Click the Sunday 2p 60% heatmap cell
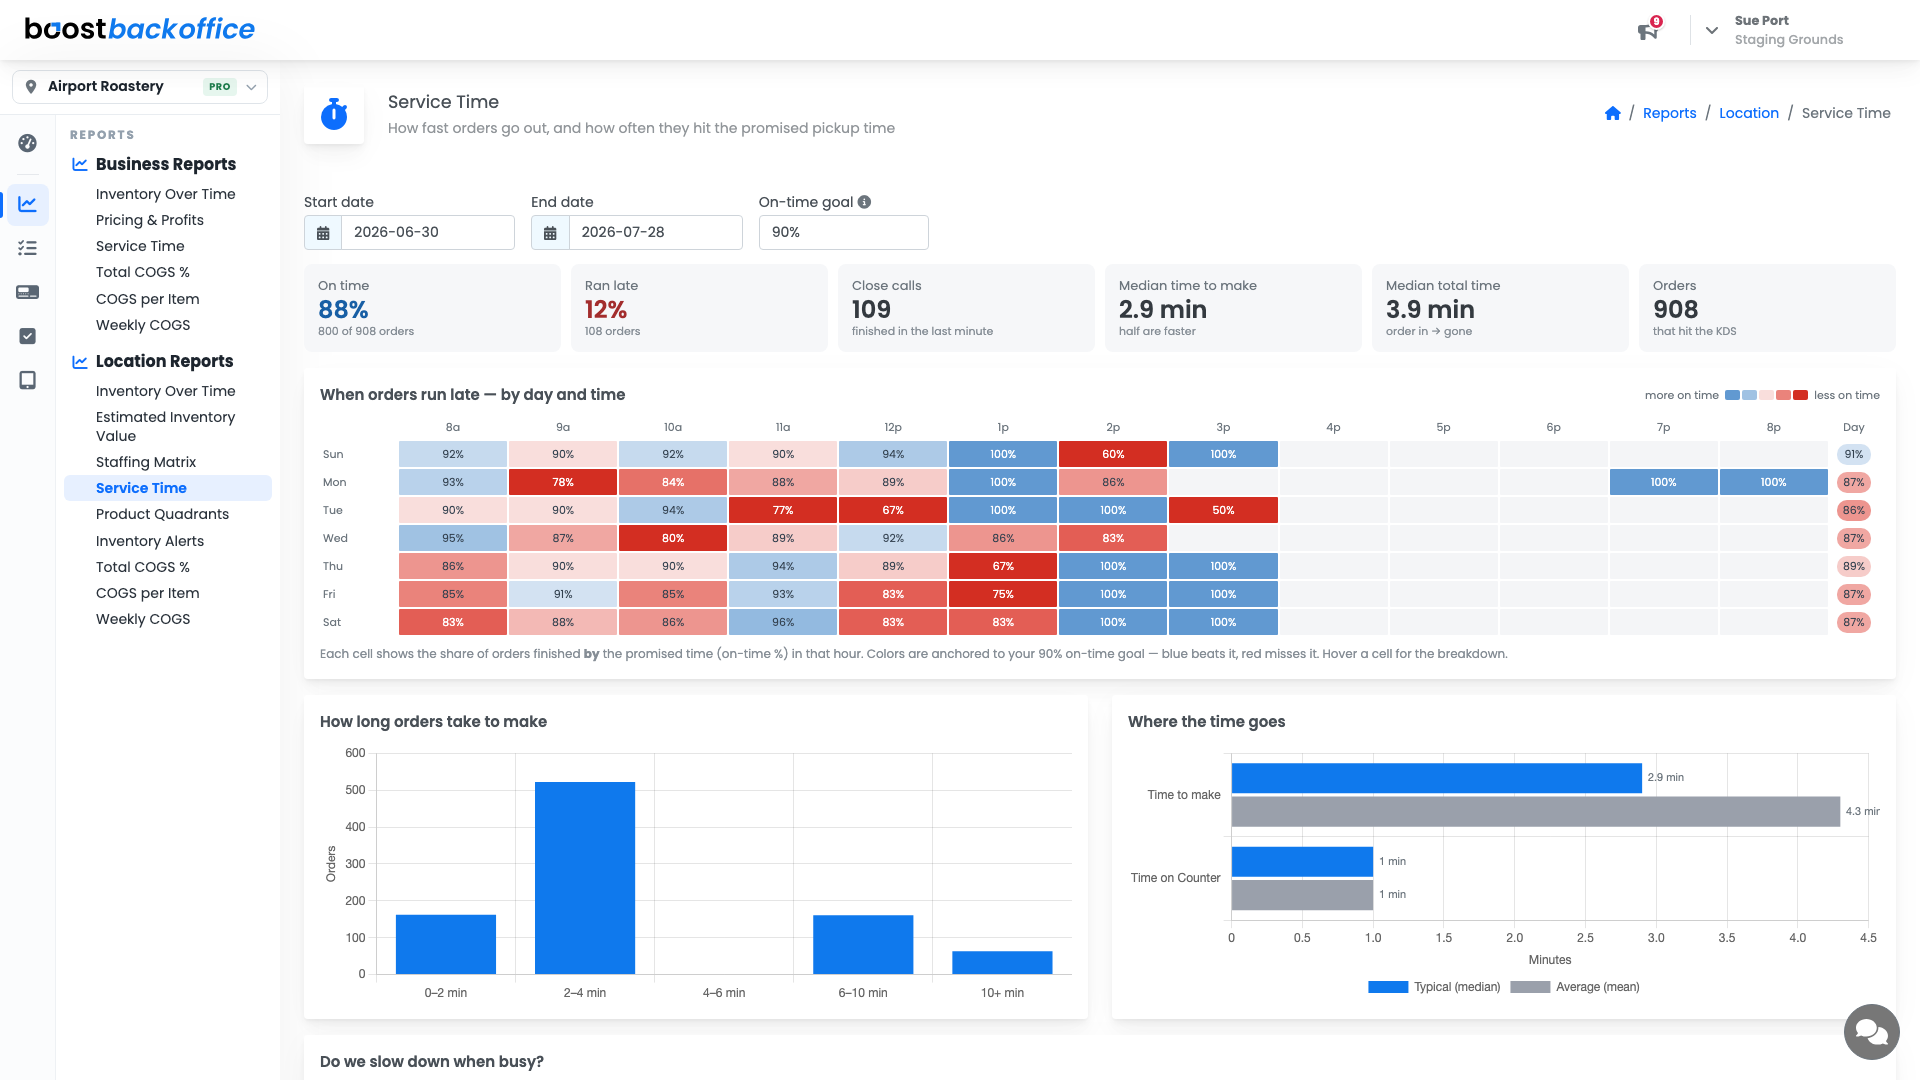 pyautogui.click(x=1113, y=455)
